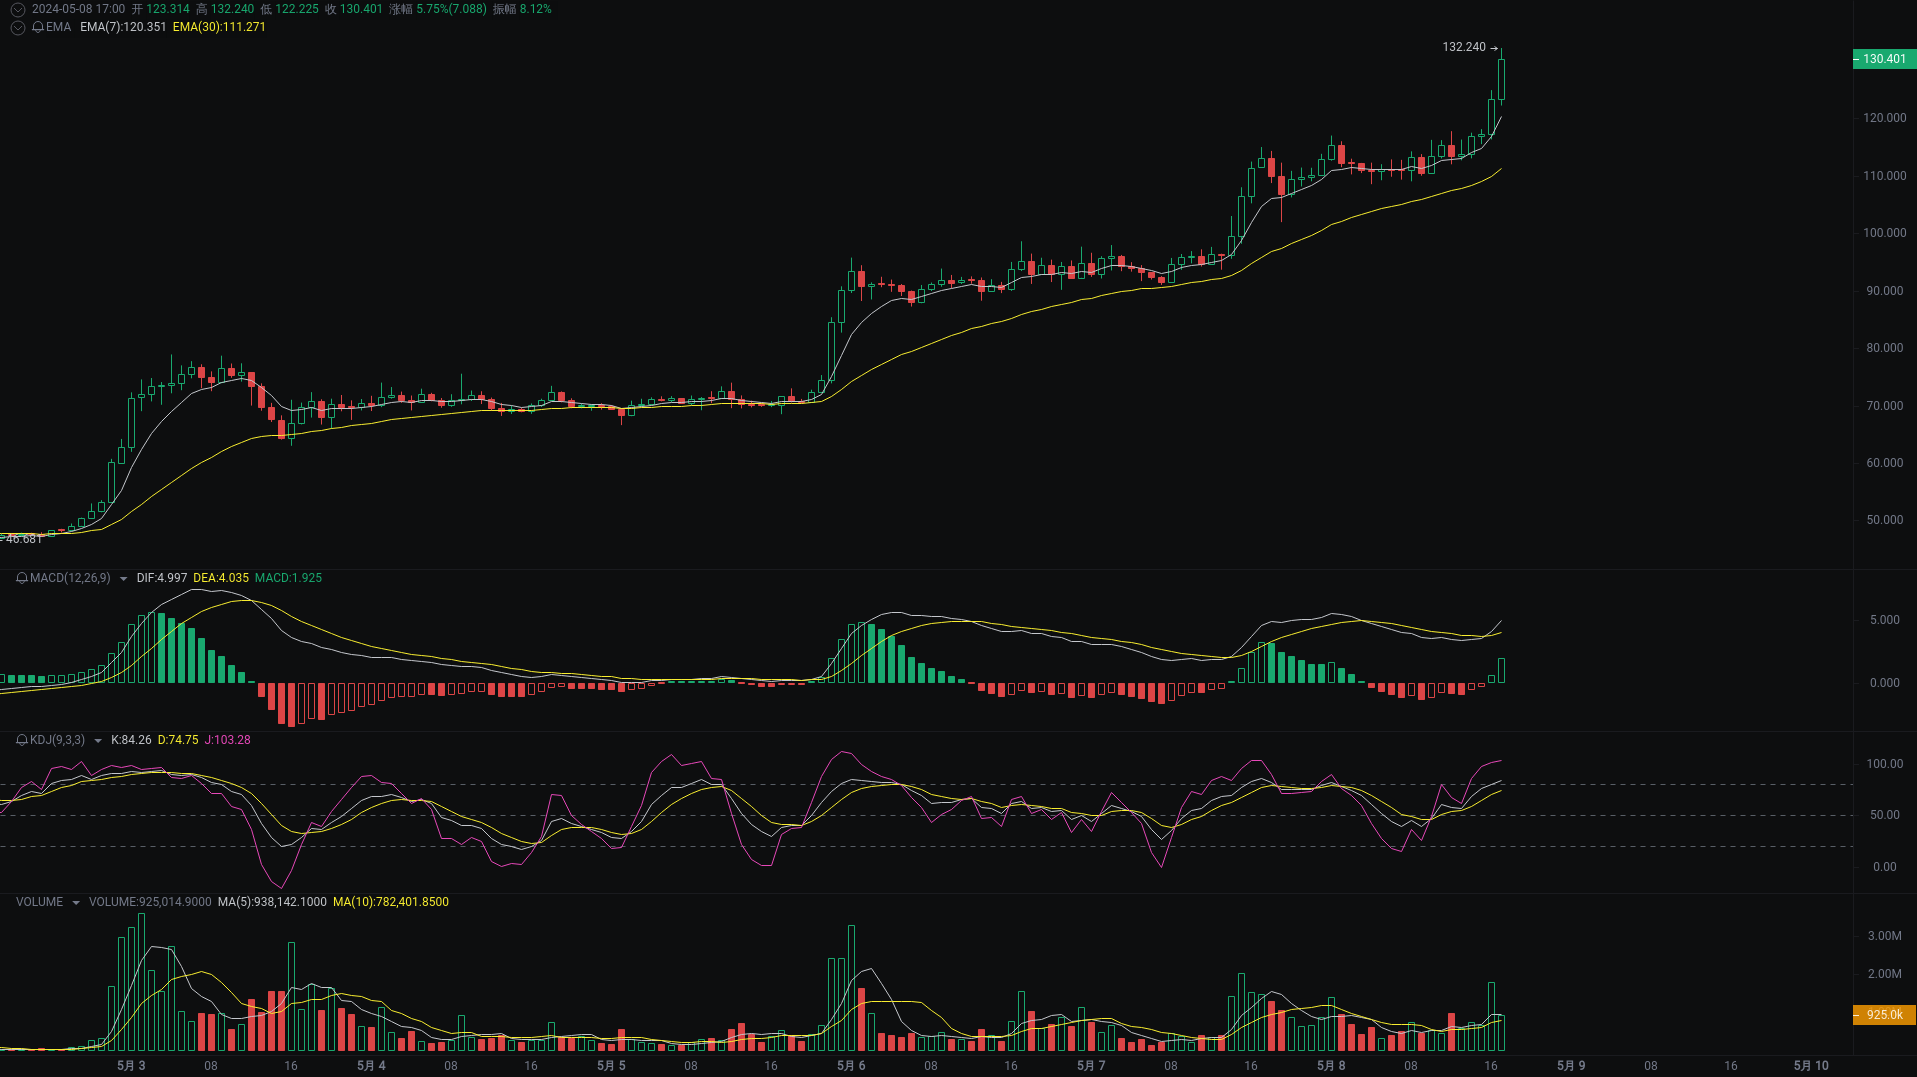Click the alert bell beside EMA
The image size is (1917, 1077).
tap(36, 27)
